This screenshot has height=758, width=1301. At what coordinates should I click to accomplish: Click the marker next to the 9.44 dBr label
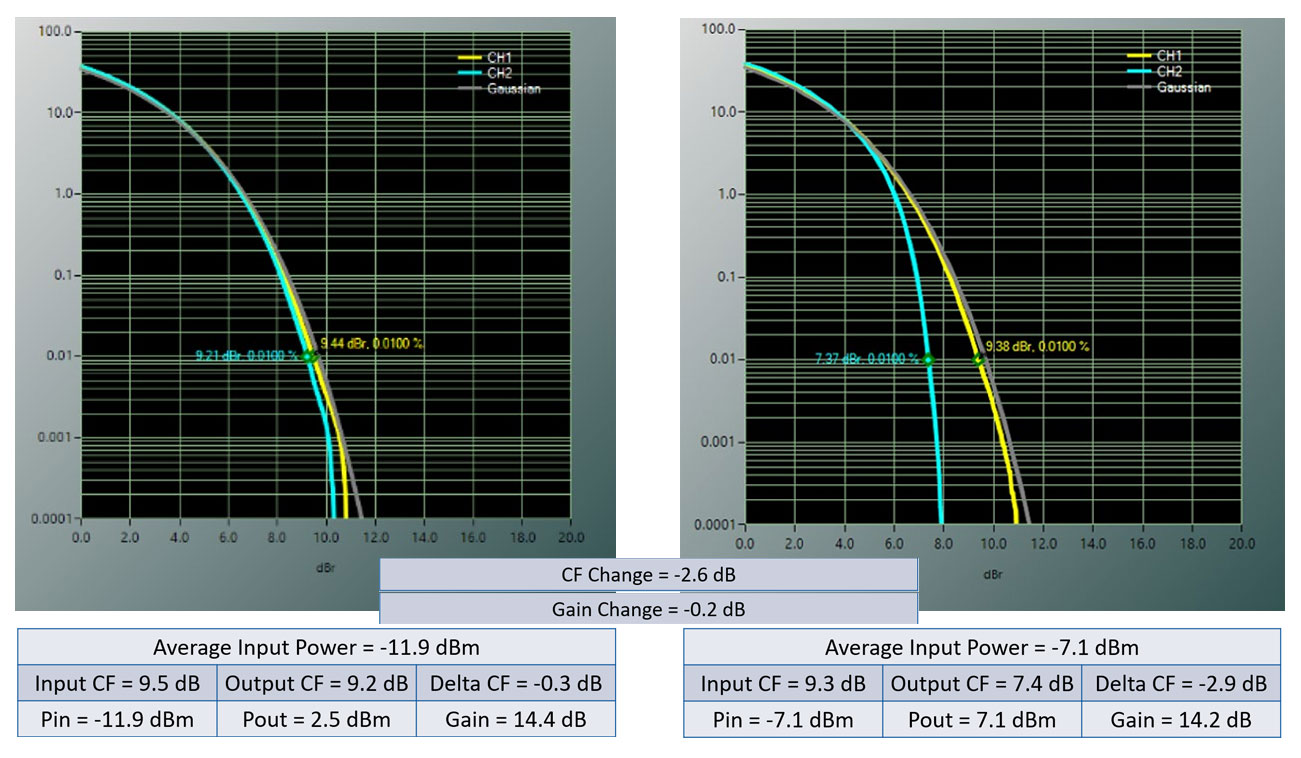pos(313,356)
